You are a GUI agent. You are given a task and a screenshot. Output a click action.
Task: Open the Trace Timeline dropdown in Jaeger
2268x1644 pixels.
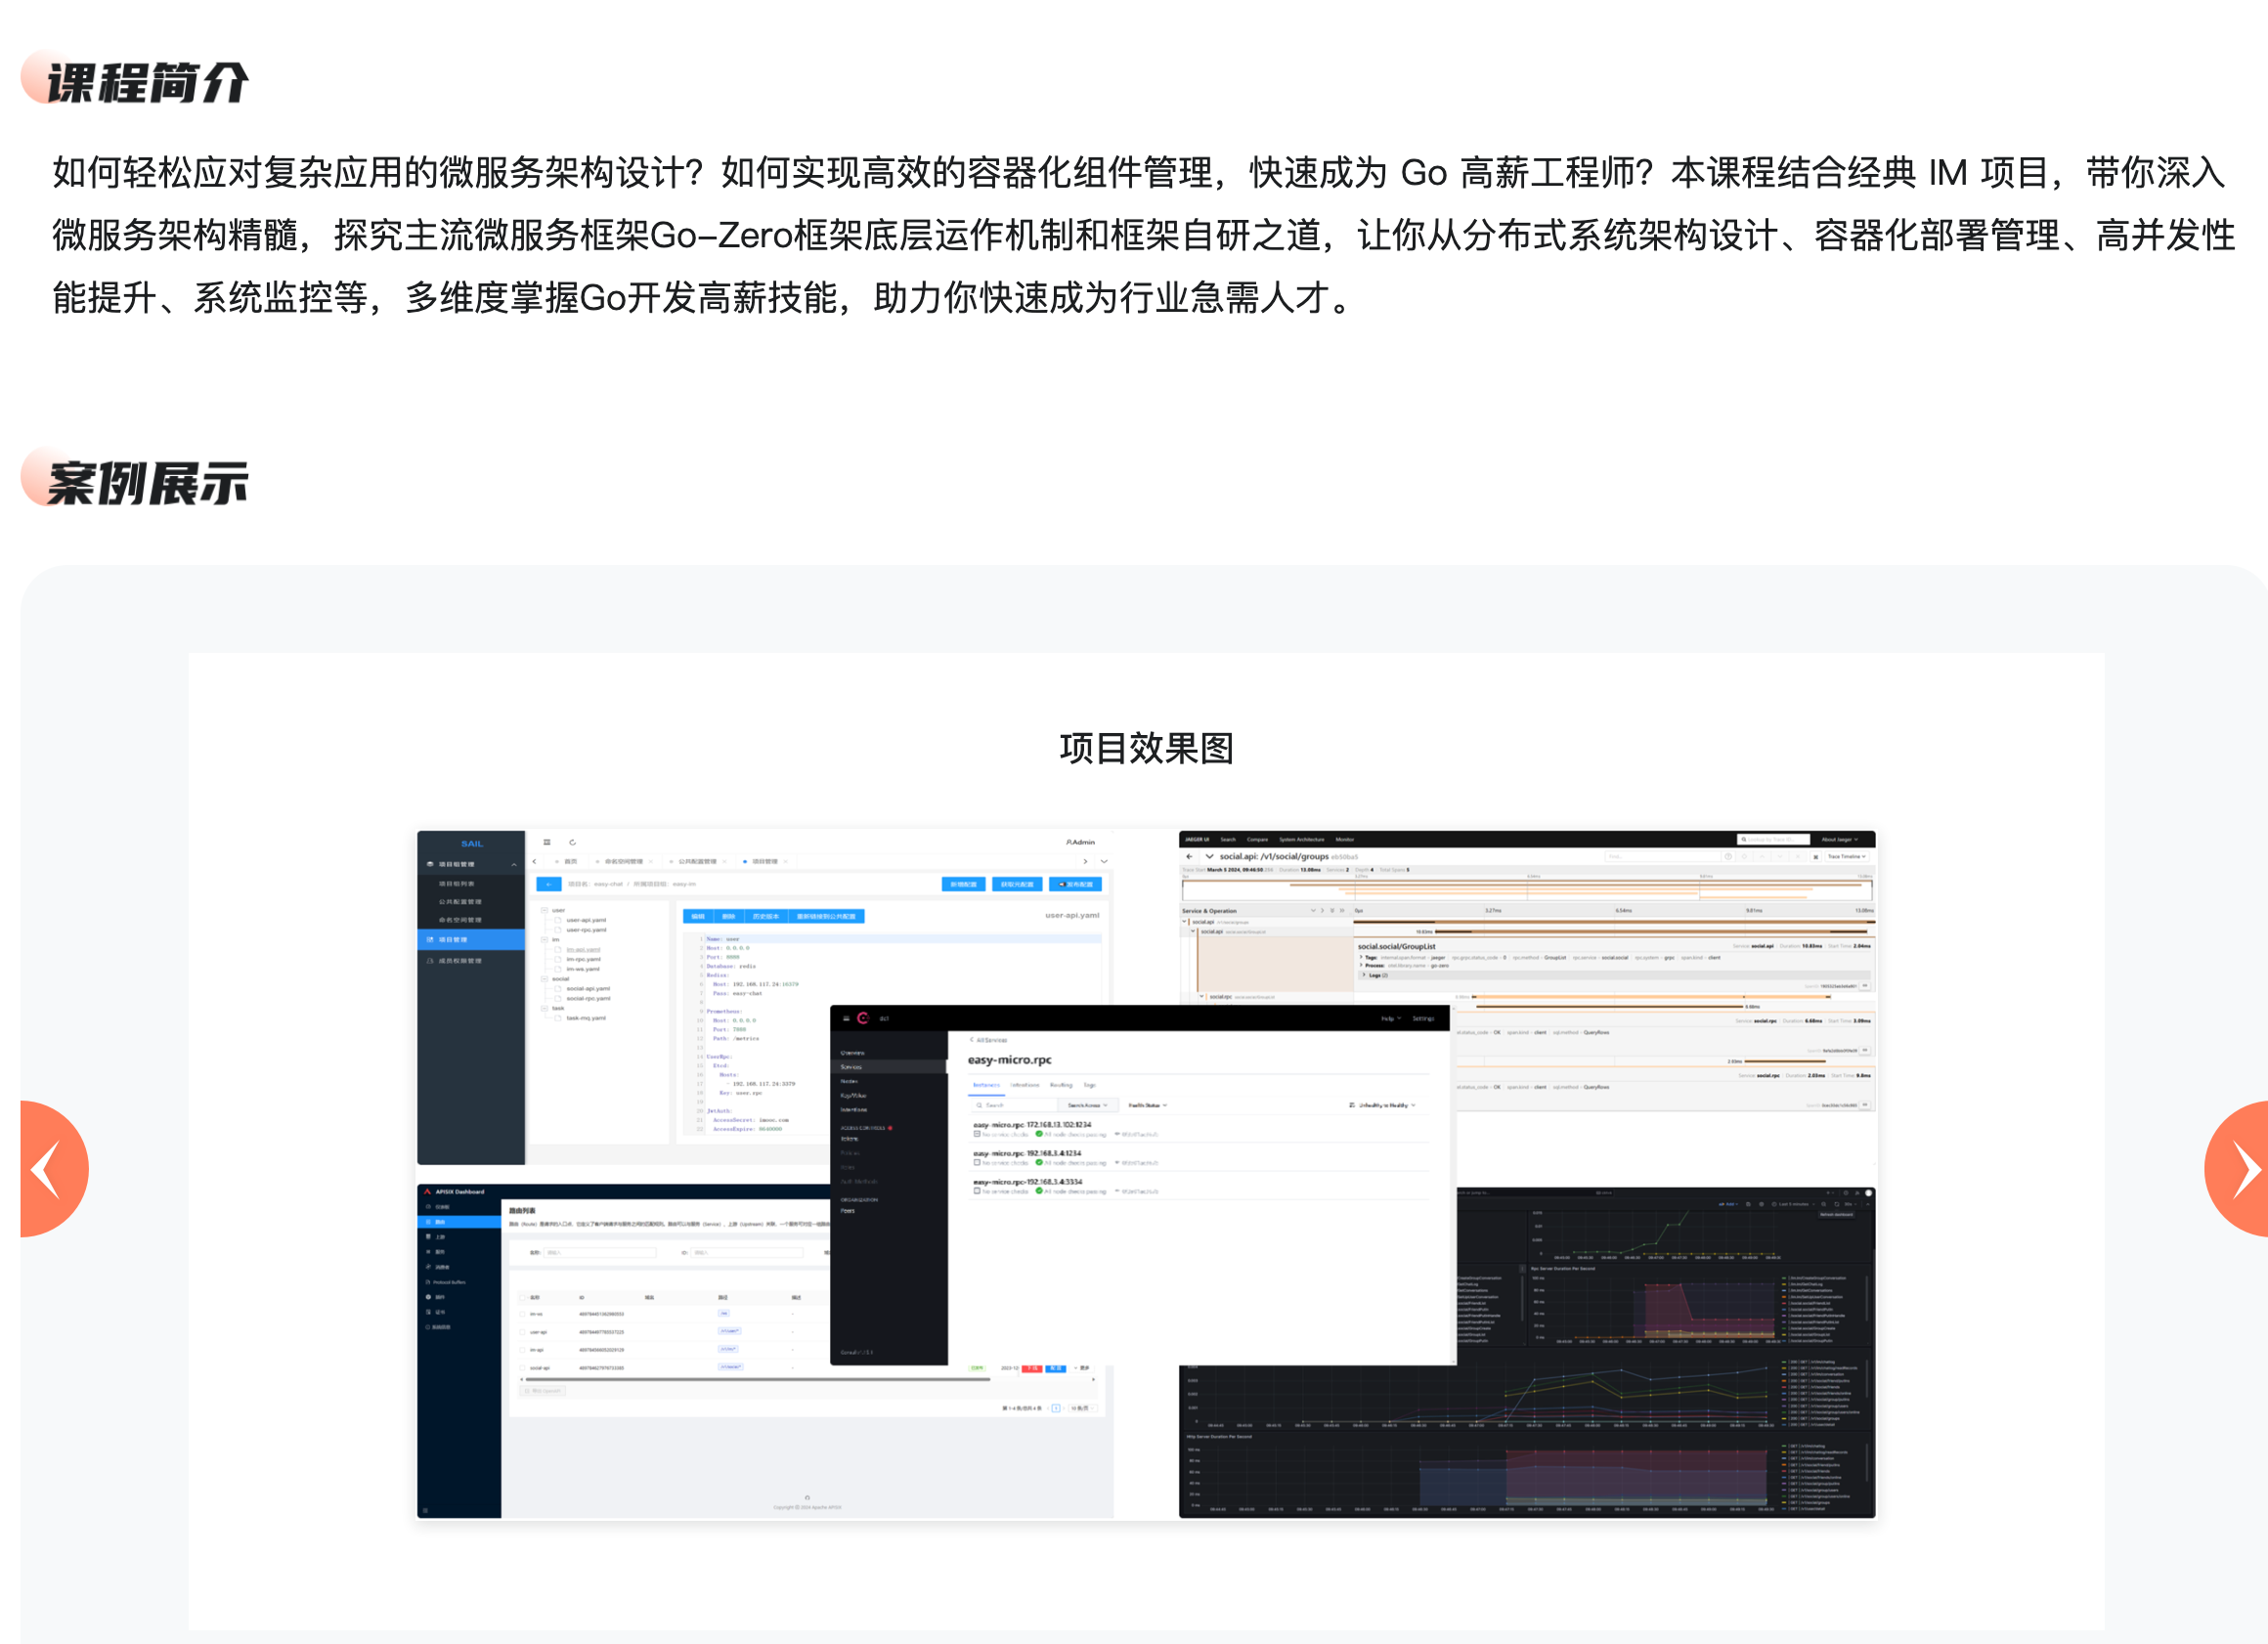(1846, 856)
